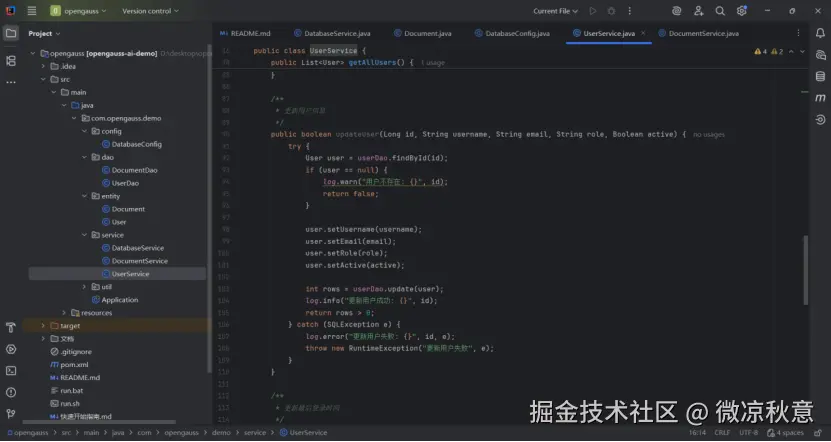Expand the util package
Viewport: 831px width, 442px height.
coord(84,287)
